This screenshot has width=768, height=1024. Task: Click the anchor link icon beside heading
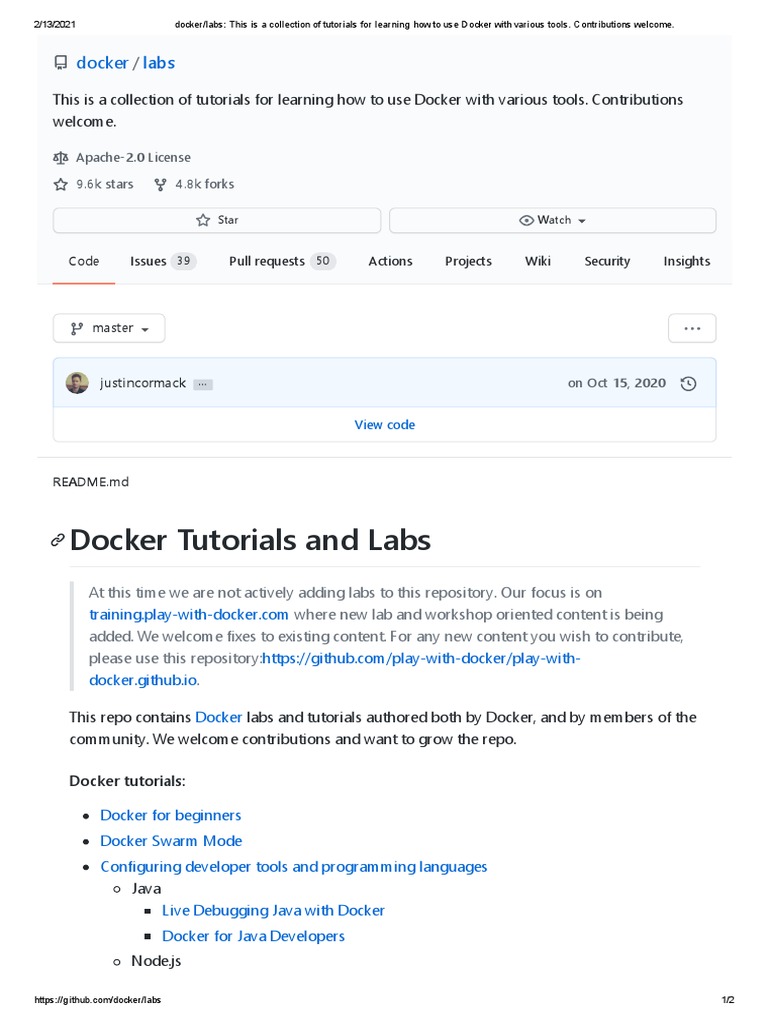pyautogui.click(x=58, y=541)
